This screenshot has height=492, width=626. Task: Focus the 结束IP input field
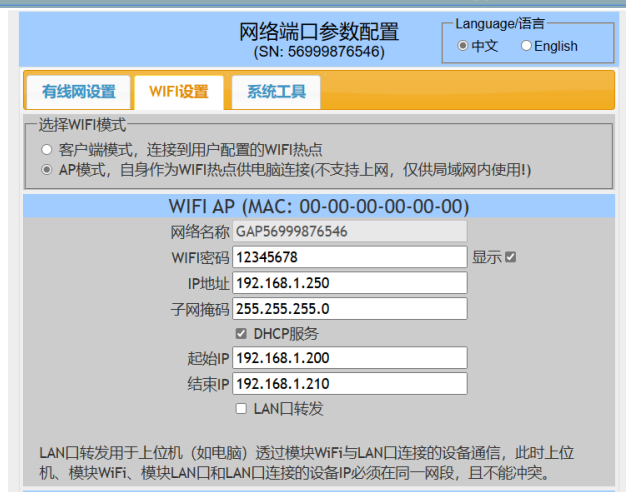coord(350,384)
